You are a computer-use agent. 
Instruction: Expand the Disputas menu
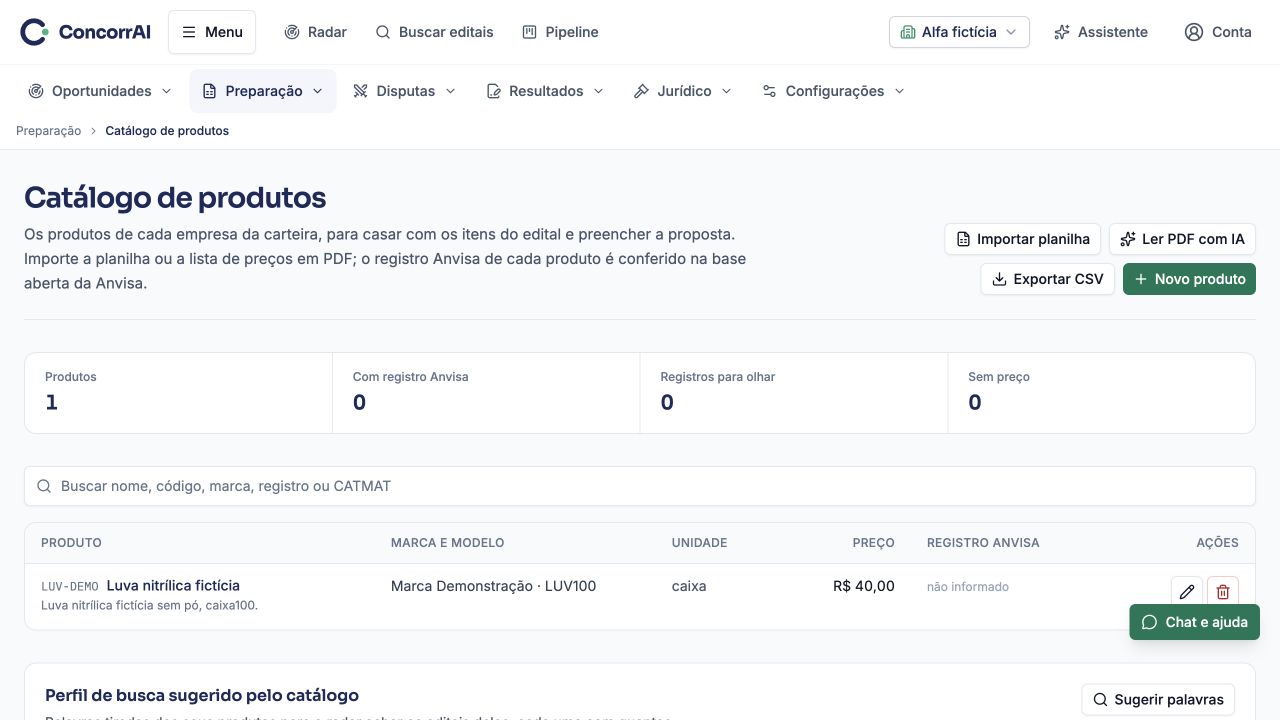(404, 91)
